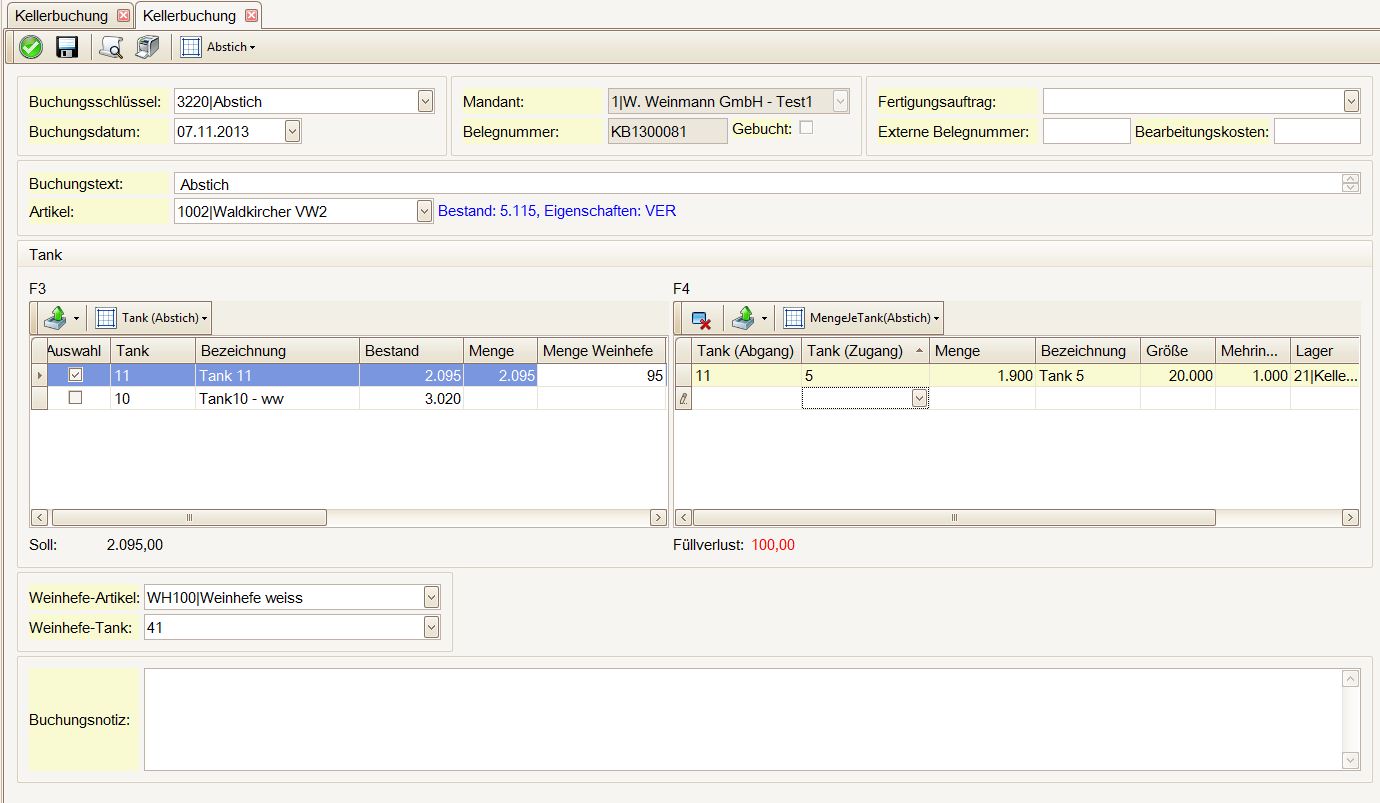Screen dimensions: 1380x803
Task: Click the F3 grid scroll right arrow
Action: point(657,518)
